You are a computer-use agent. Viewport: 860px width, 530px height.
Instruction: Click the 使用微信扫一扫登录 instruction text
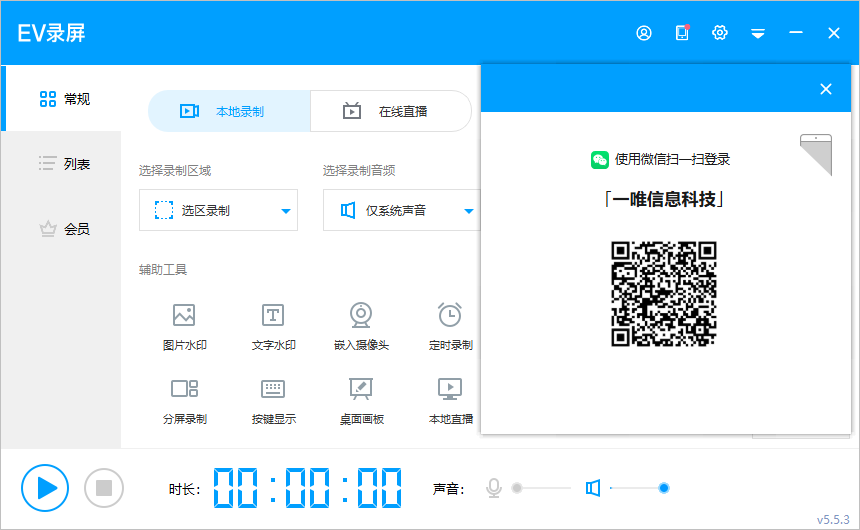click(672, 160)
